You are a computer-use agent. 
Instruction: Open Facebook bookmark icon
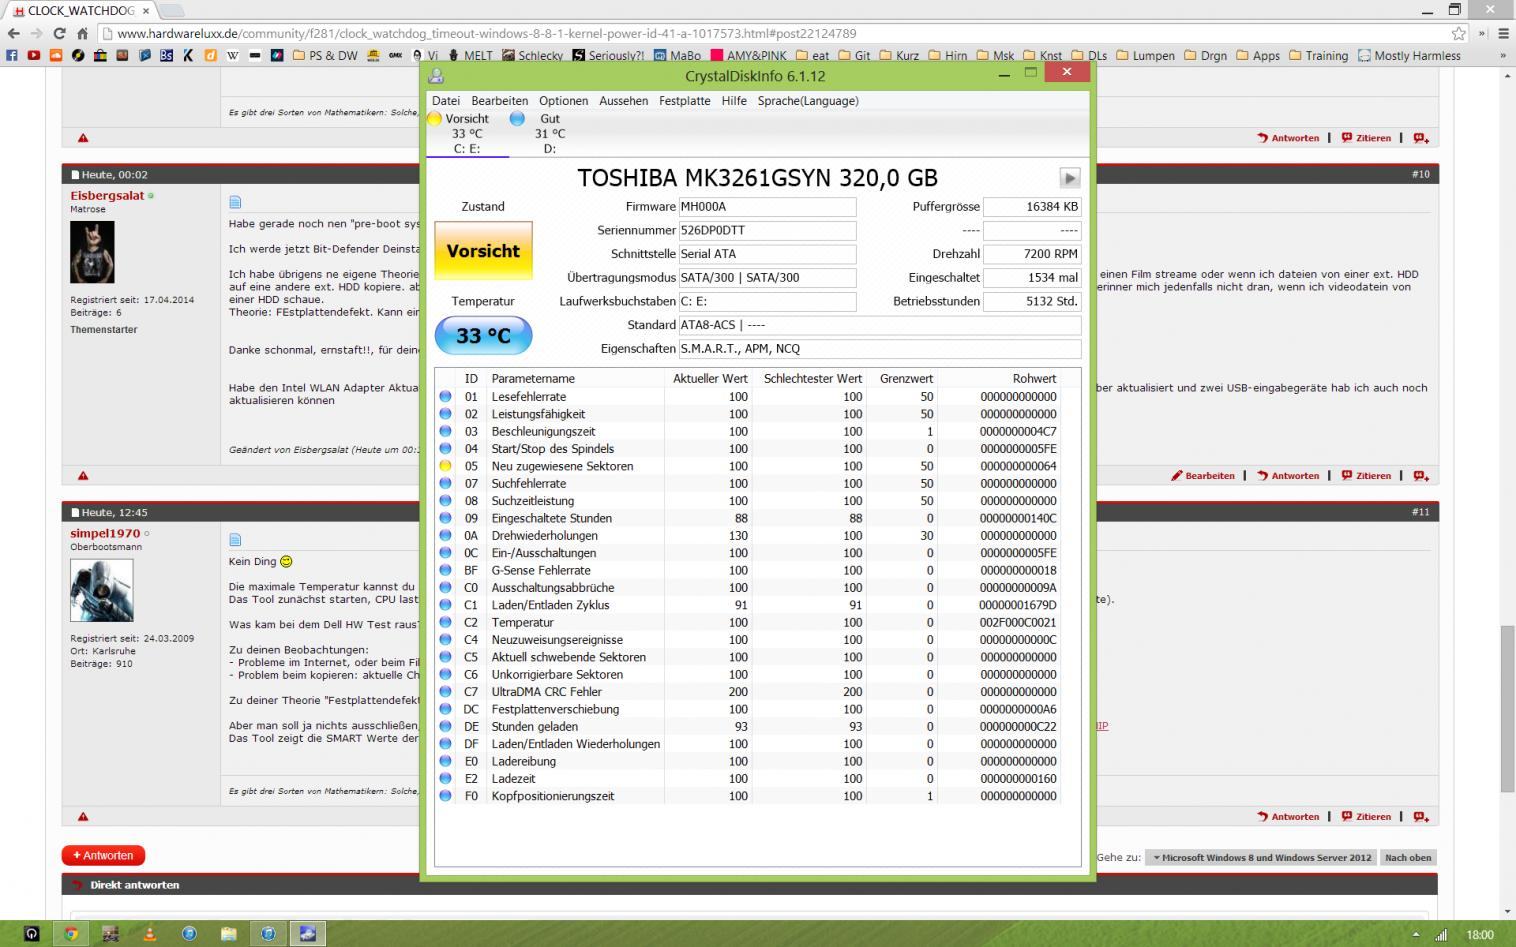(12, 55)
